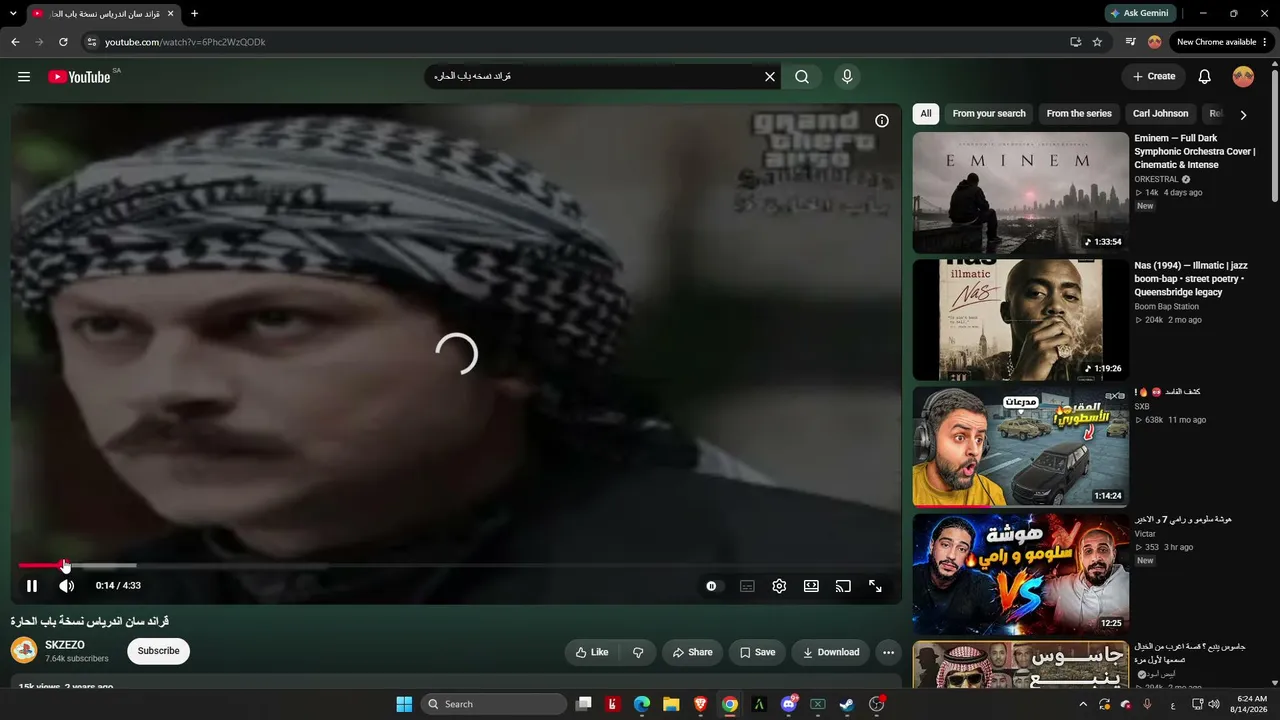This screenshot has width=1280, height=720.
Task: Open the SKZEZO channel avatar
Action: click(x=24, y=651)
